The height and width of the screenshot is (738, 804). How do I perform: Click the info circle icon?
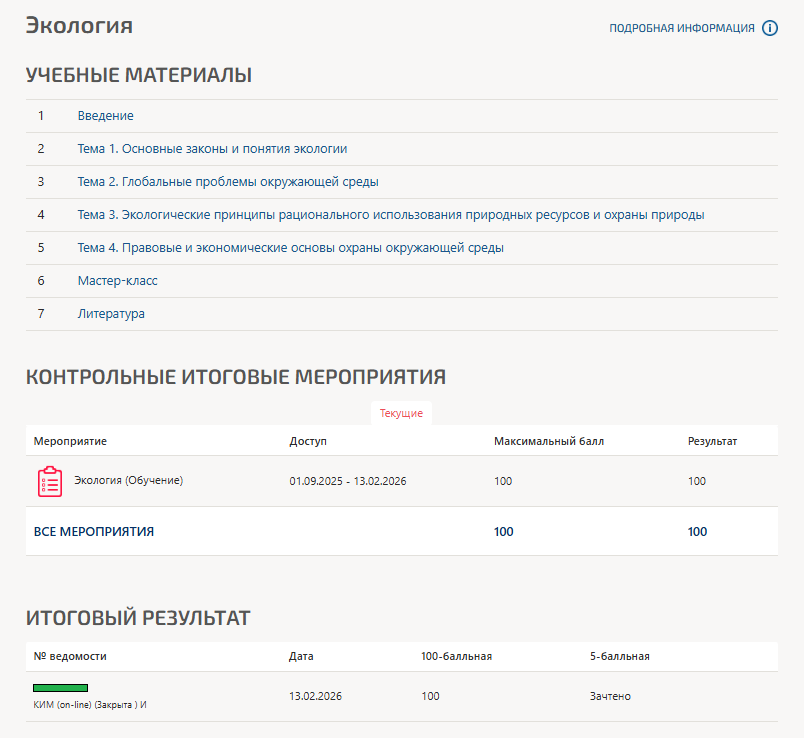click(x=770, y=28)
